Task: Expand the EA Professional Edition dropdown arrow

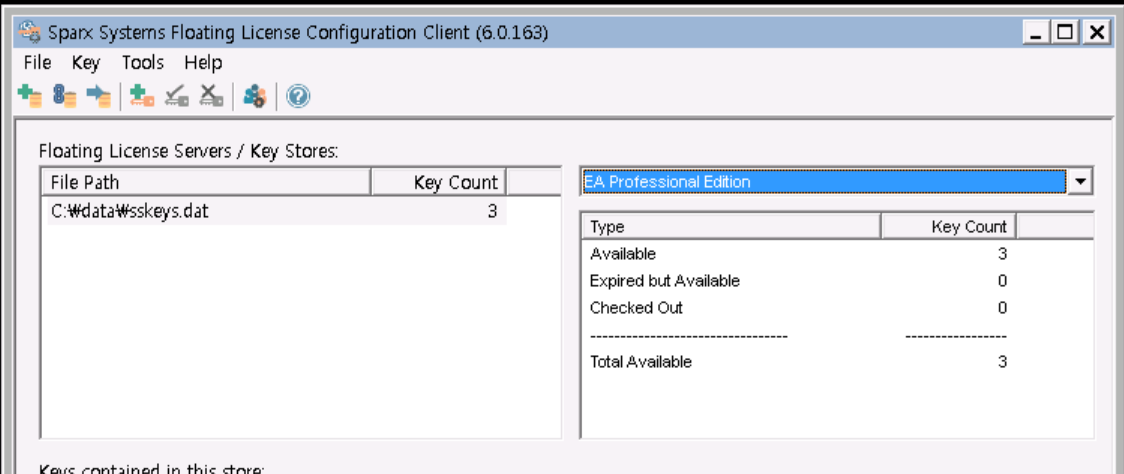Action: (x=1080, y=182)
